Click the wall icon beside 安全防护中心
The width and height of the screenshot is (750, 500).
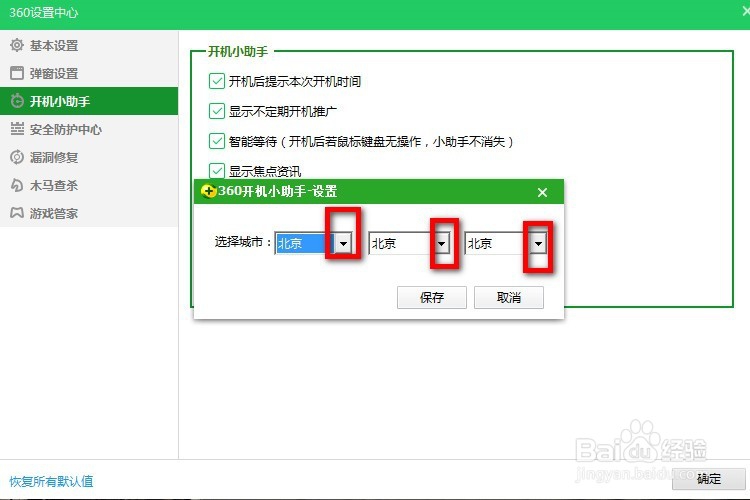click(x=17, y=129)
